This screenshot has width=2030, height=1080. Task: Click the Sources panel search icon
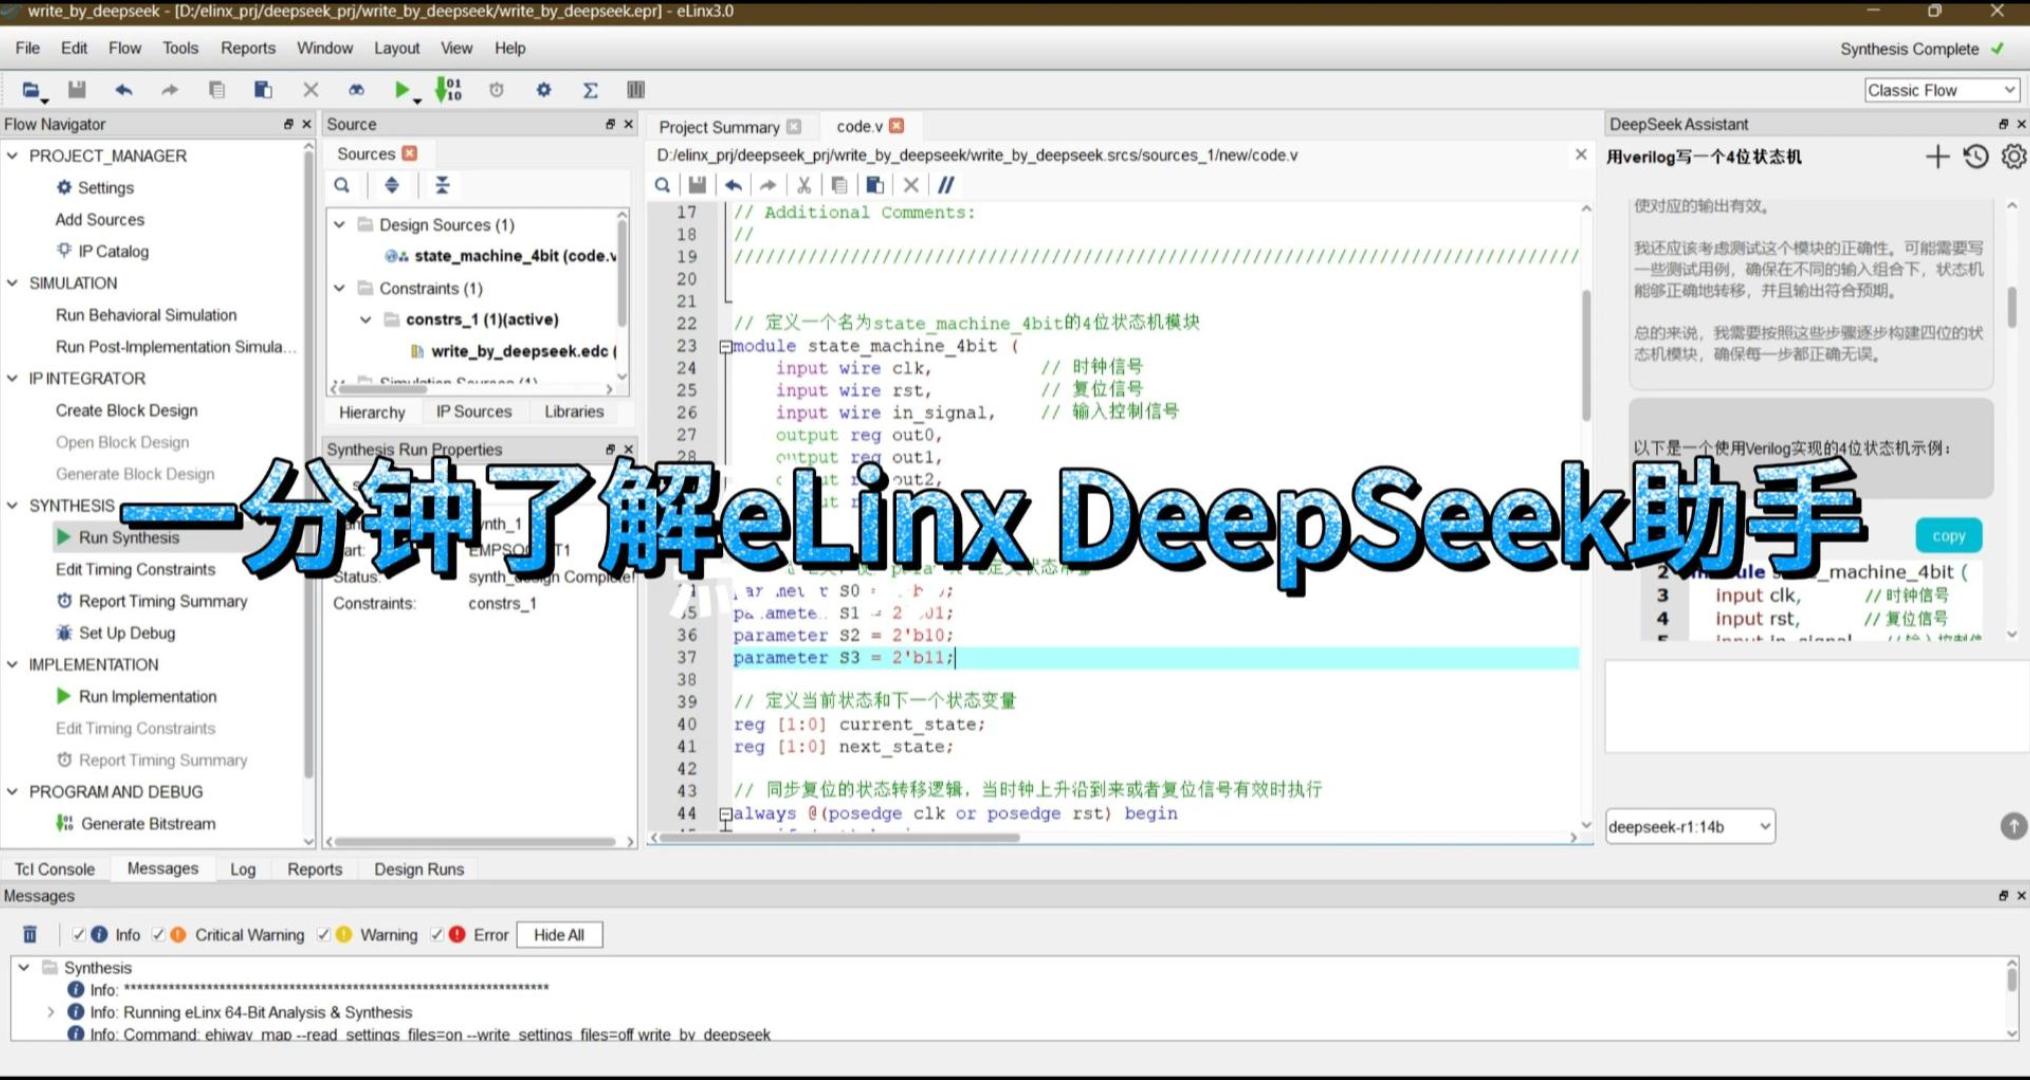pos(342,185)
